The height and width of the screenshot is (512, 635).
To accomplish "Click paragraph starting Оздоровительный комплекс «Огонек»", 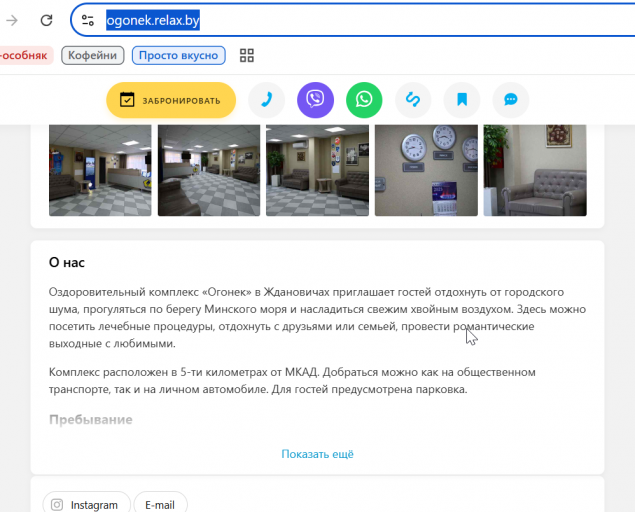I will [x=318, y=318].
